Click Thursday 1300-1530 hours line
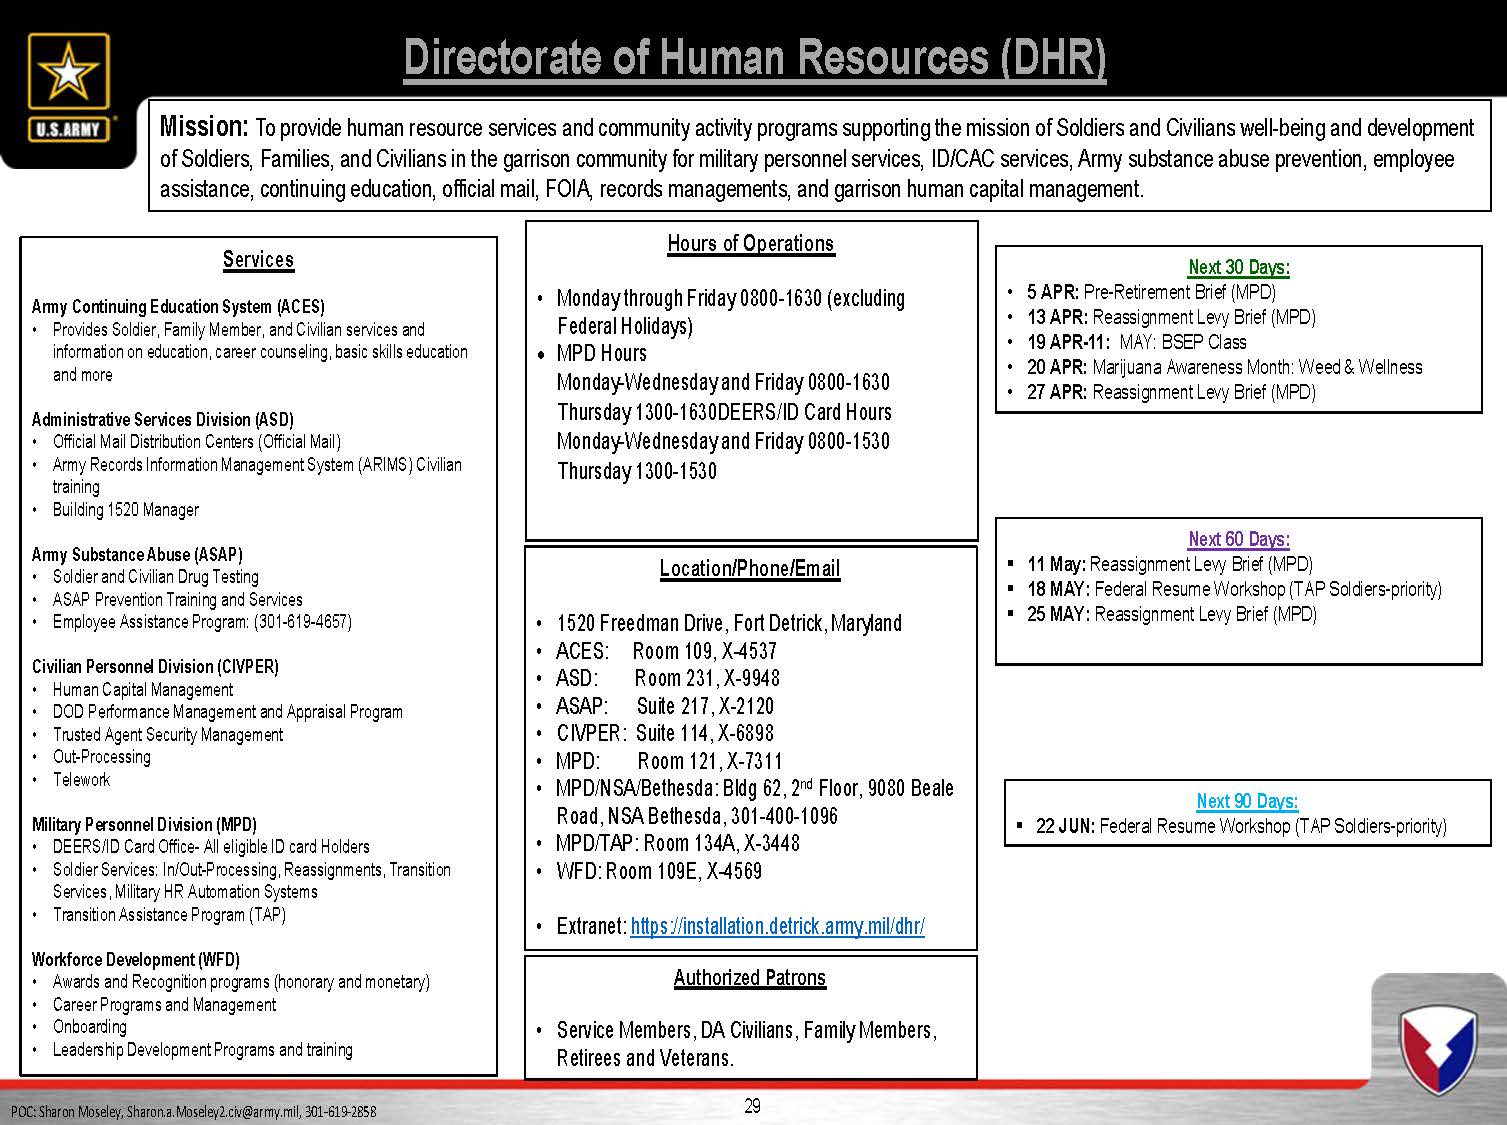 (x=637, y=471)
